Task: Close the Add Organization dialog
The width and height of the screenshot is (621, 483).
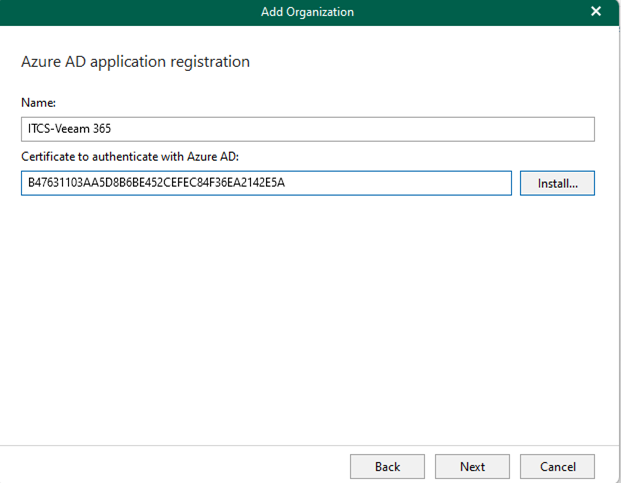Action: pyautogui.click(x=596, y=11)
